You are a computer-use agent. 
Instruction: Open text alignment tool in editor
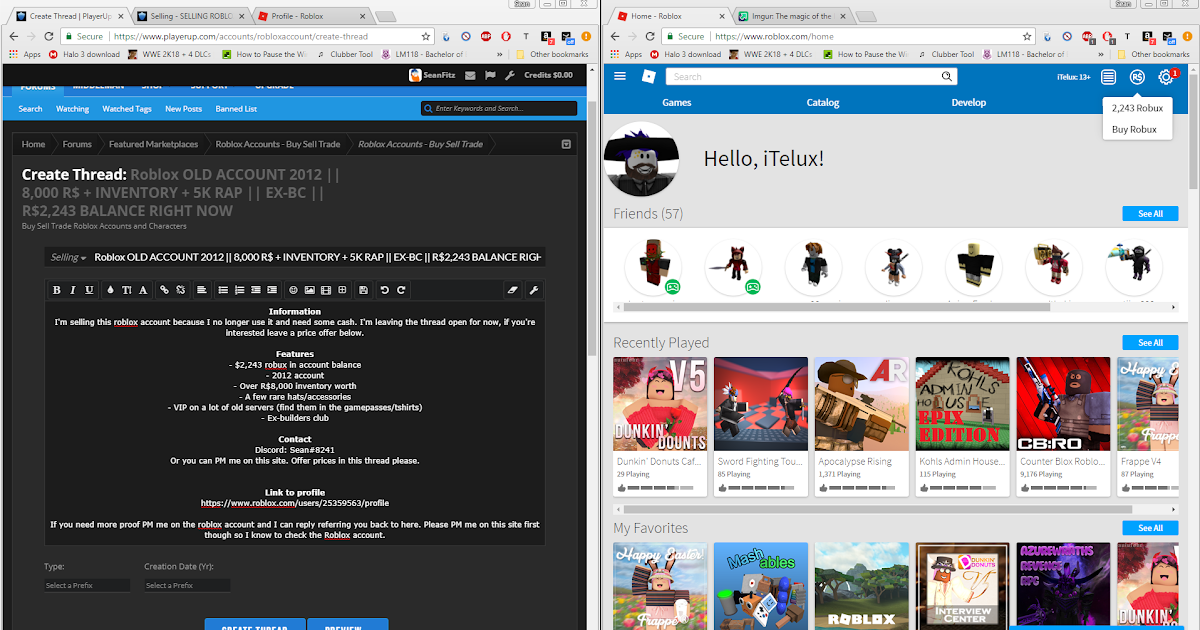[201, 290]
